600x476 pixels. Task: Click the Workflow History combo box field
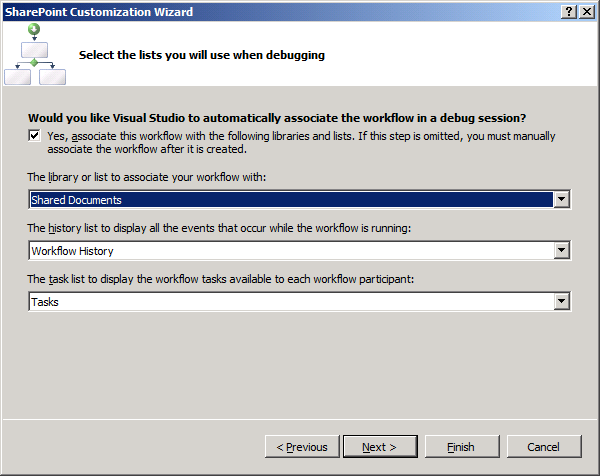[x=290, y=250]
